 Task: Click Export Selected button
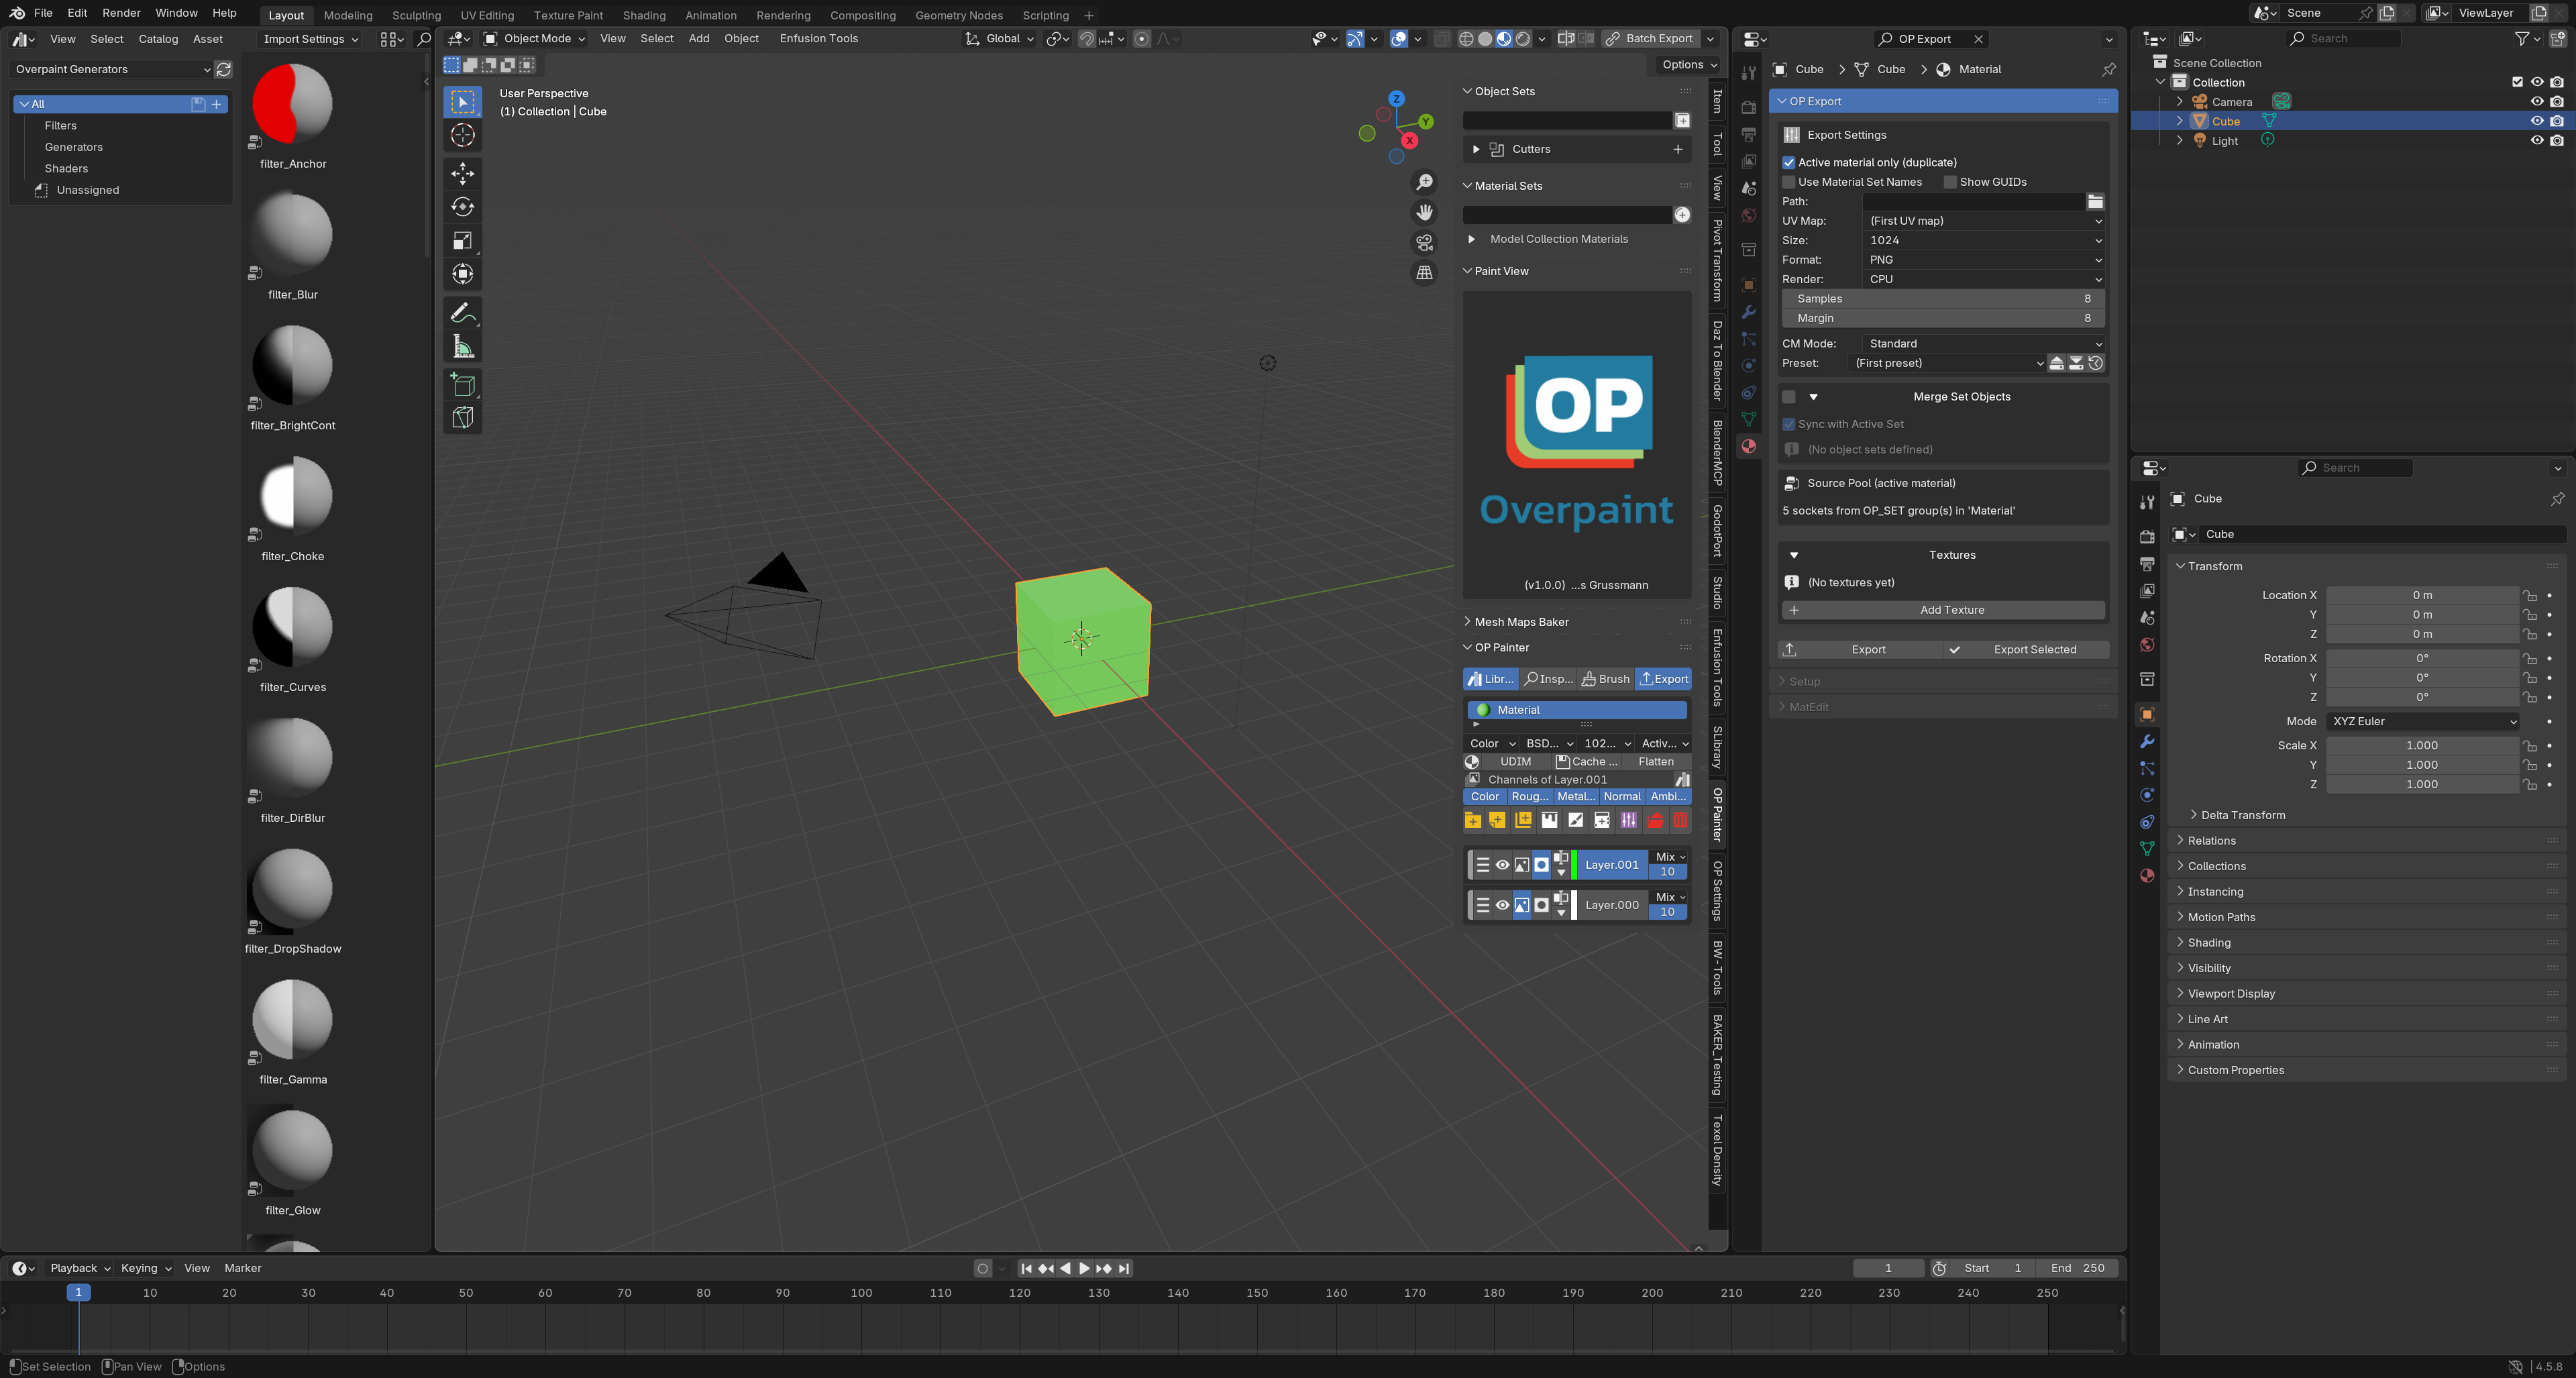click(x=2025, y=650)
